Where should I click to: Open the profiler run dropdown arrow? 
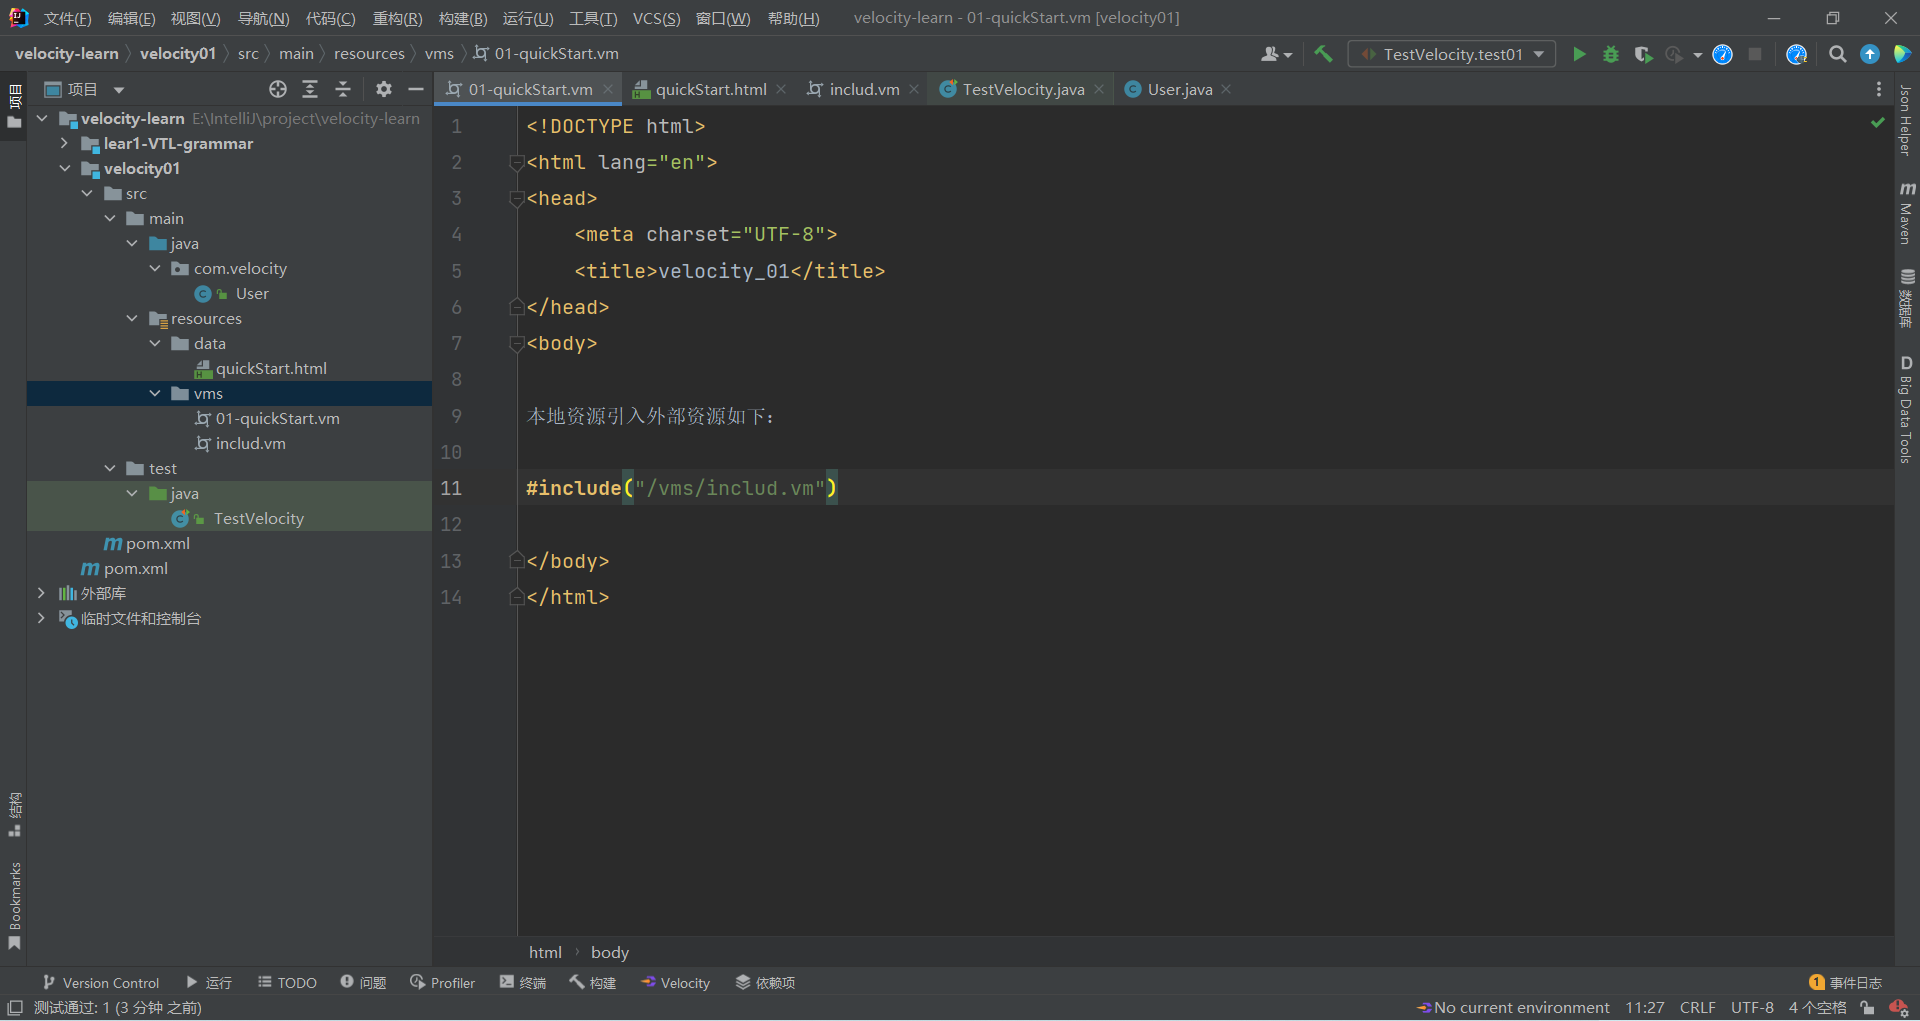tap(1698, 55)
